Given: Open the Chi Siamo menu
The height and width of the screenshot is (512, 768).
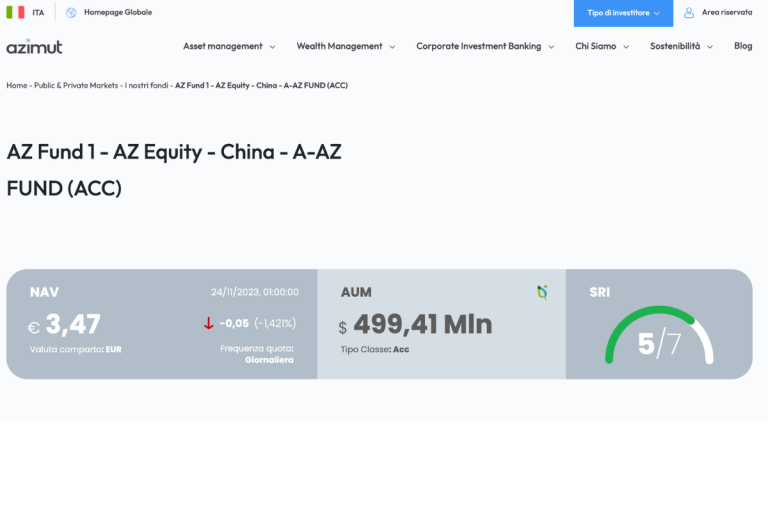Looking at the screenshot, I should pyautogui.click(x=596, y=46).
